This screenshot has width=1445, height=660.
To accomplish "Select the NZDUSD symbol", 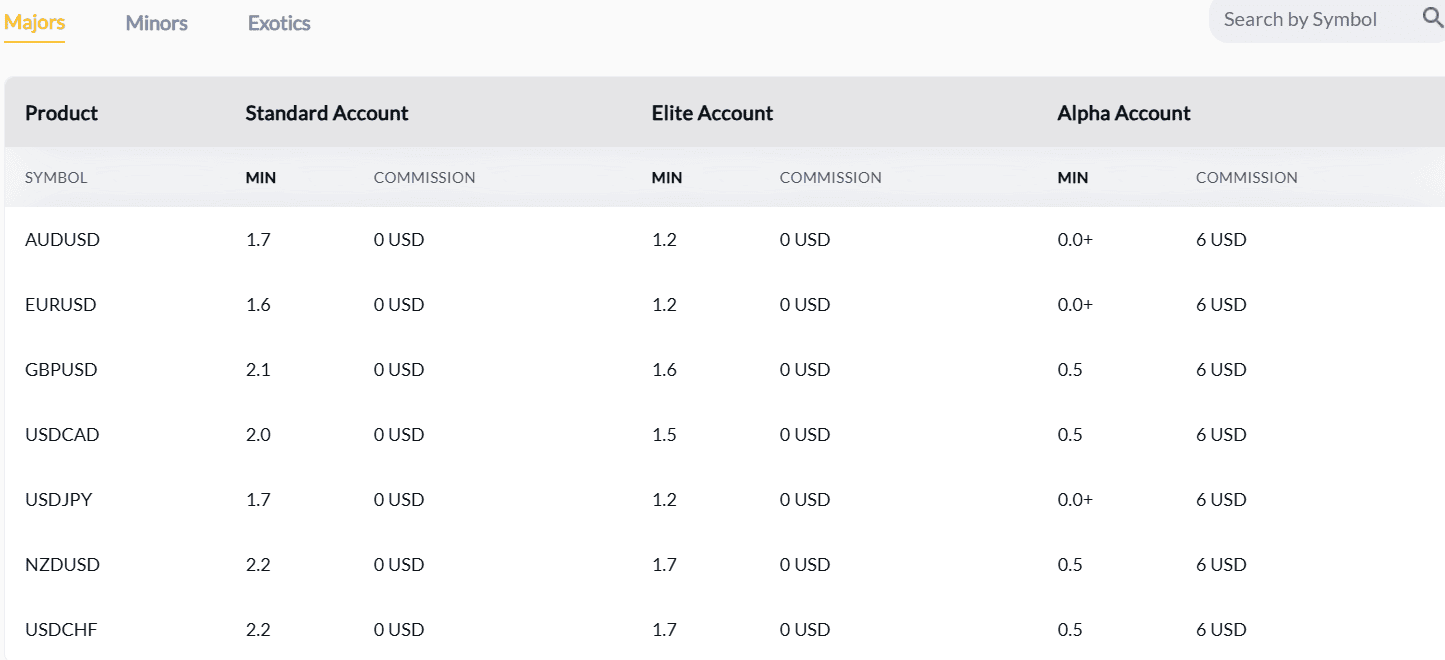I will click(x=62, y=565).
